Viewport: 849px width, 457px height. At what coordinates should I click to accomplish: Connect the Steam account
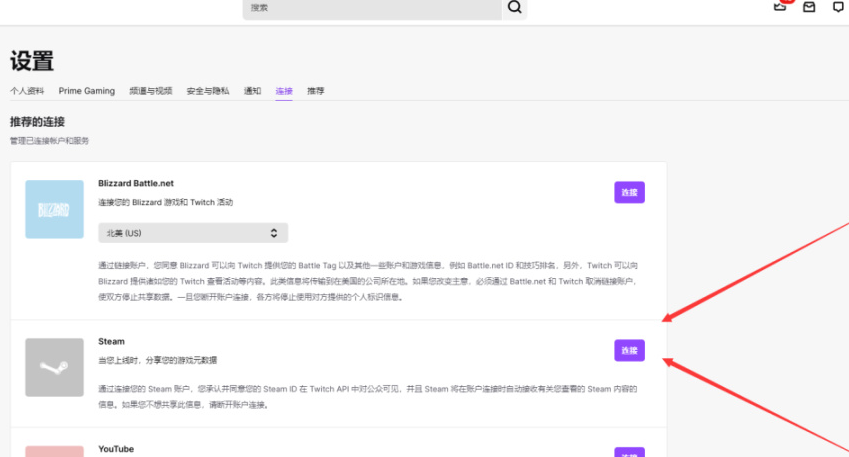point(629,350)
